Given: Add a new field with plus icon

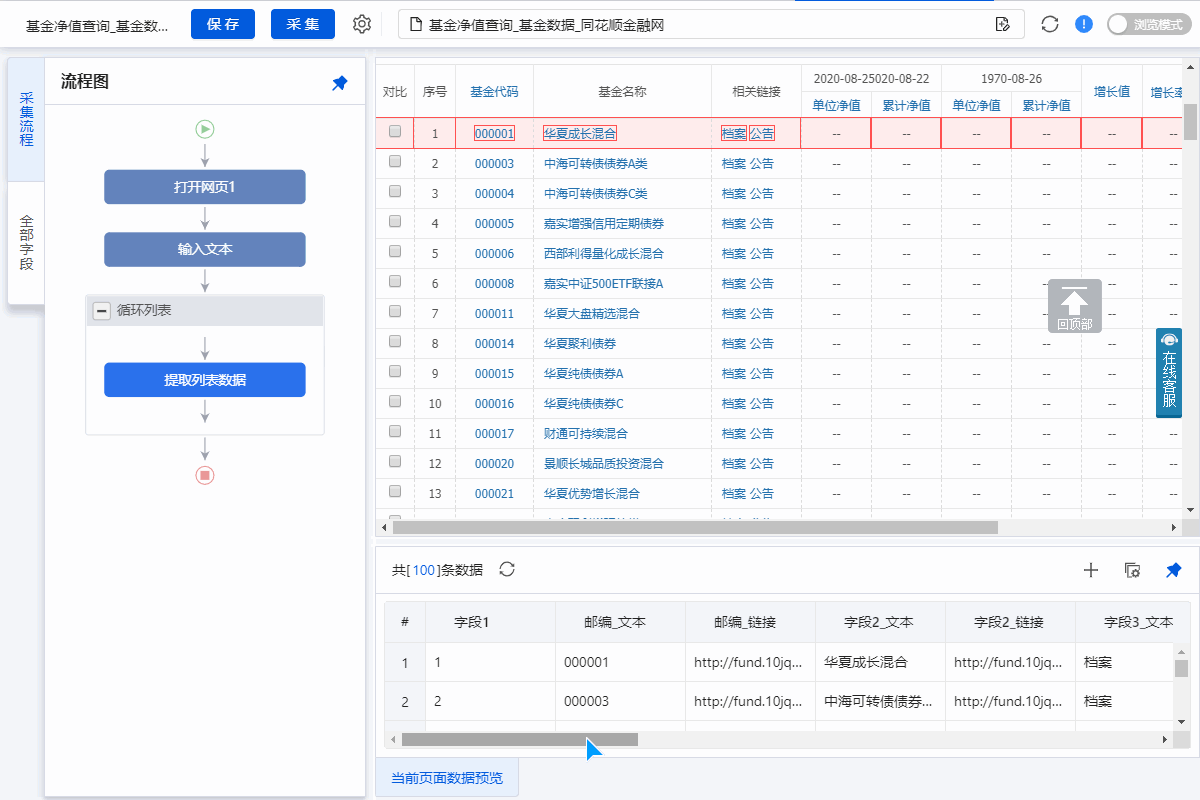Looking at the screenshot, I should tap(1091, 570).
